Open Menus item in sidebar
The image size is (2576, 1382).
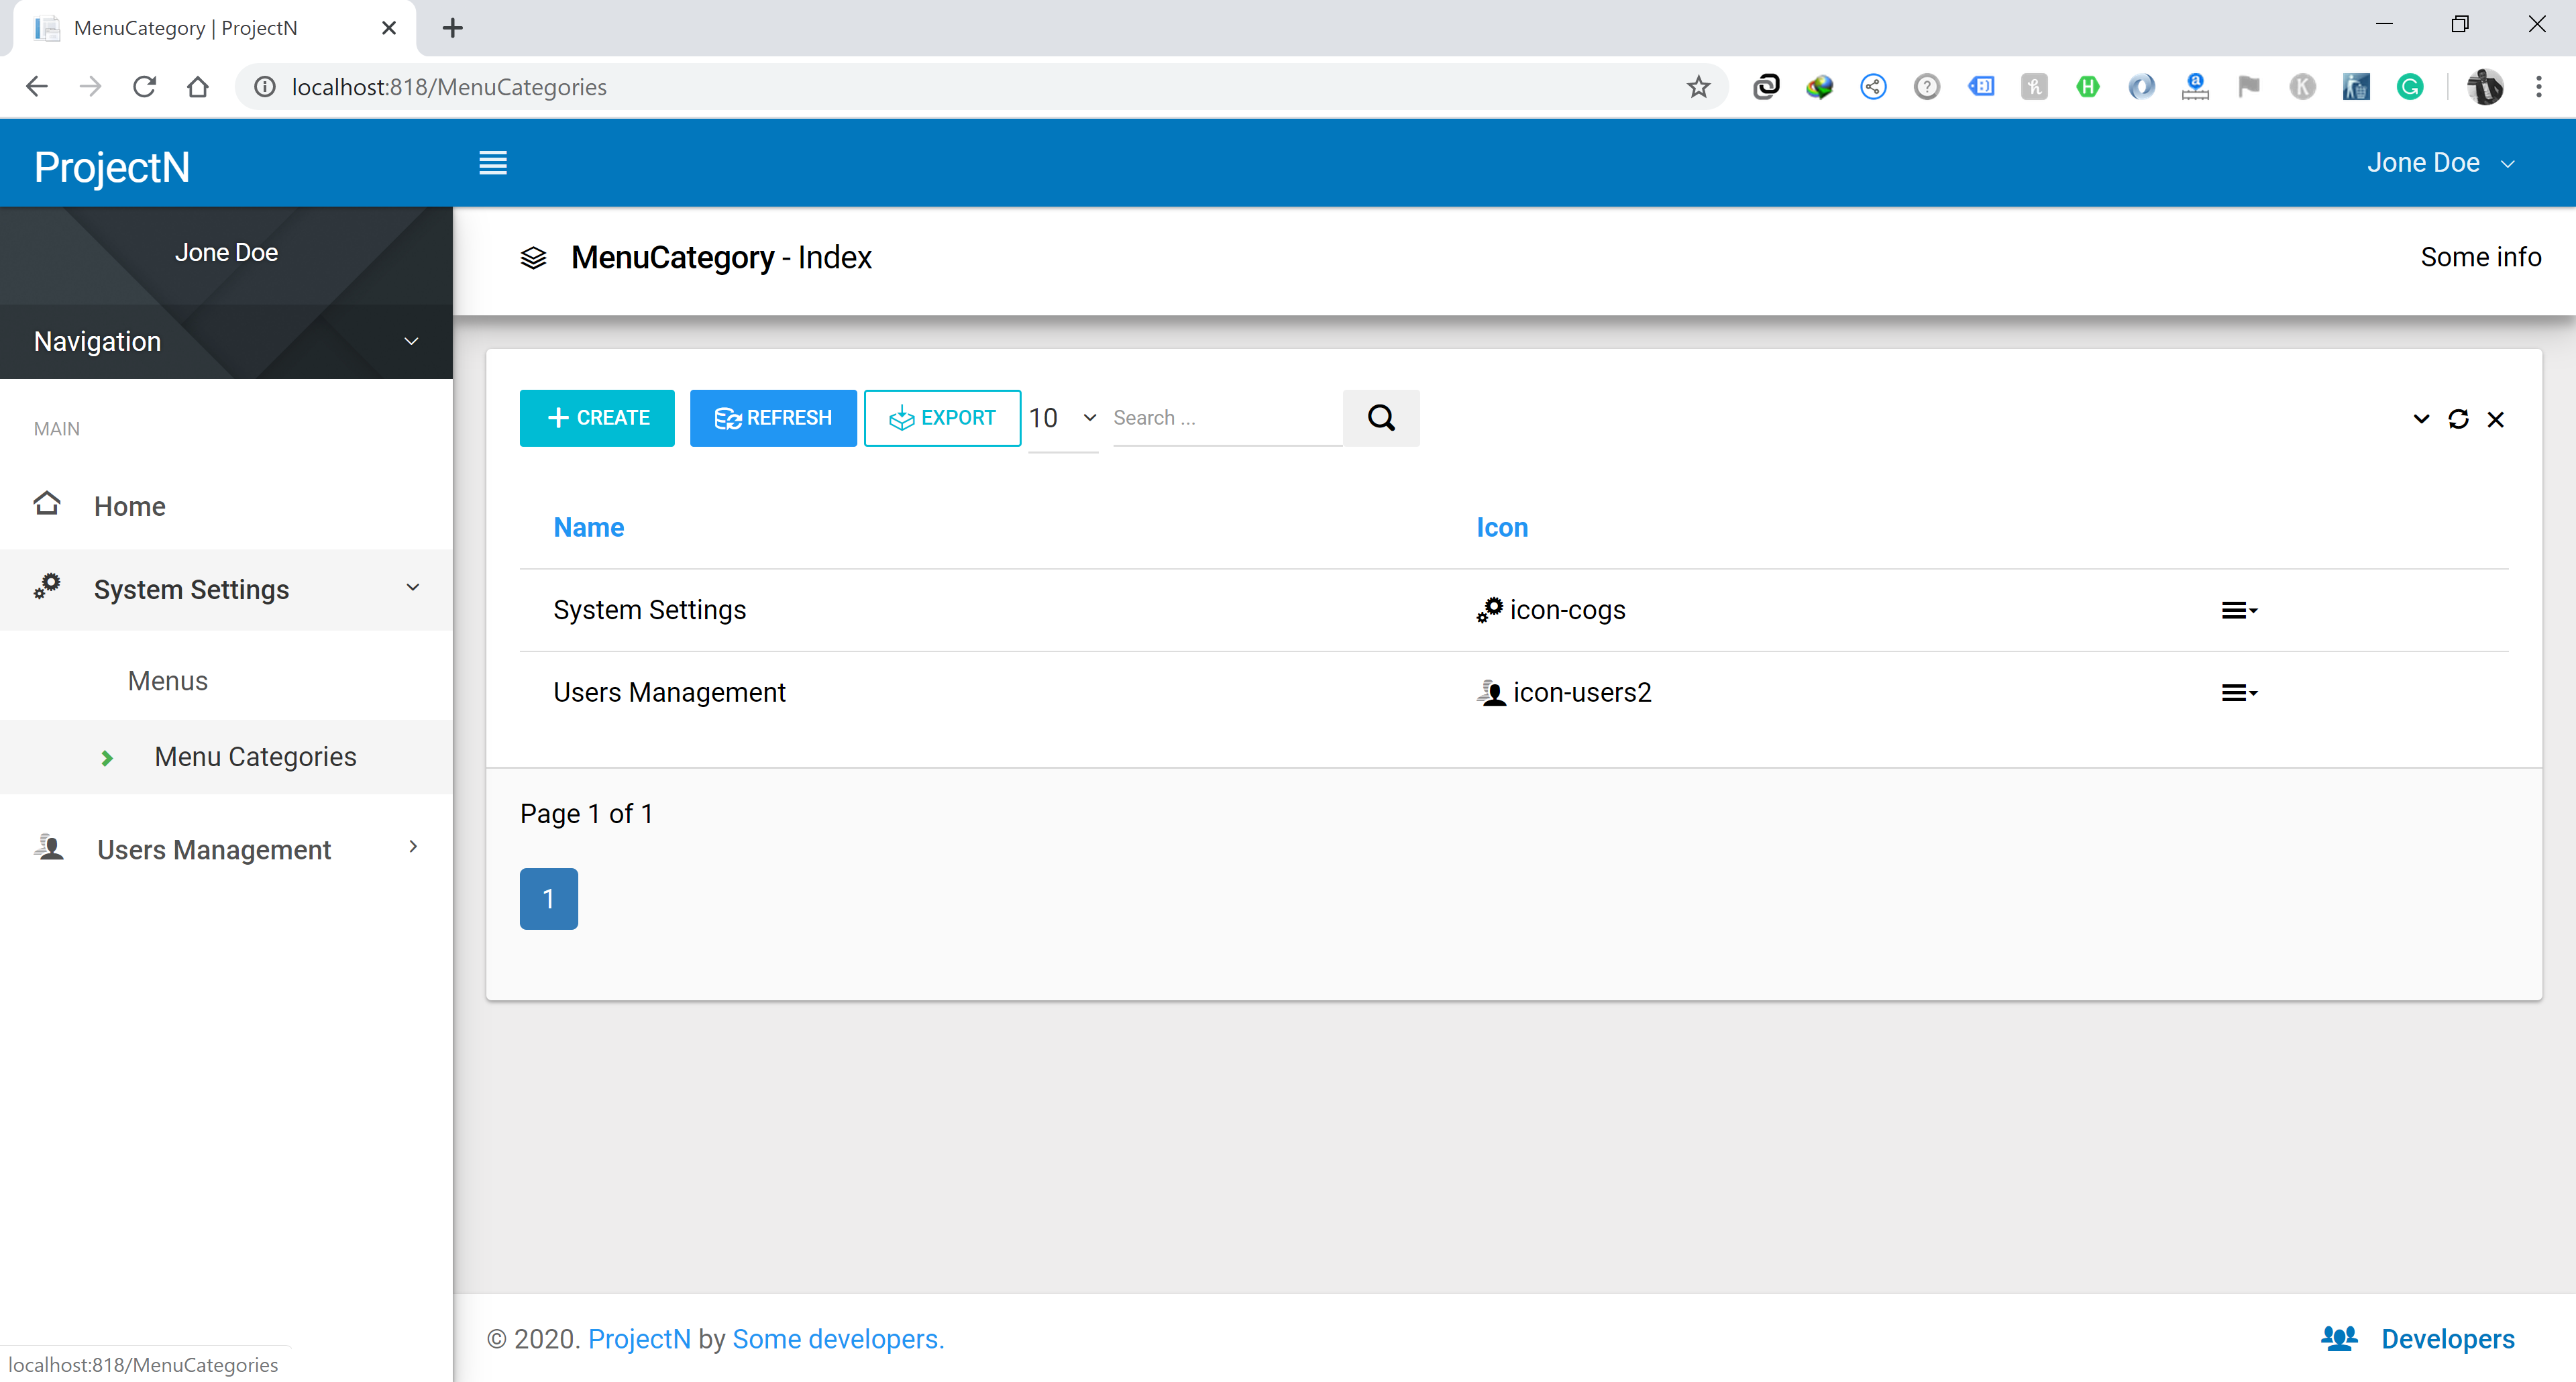coord(168,681)
